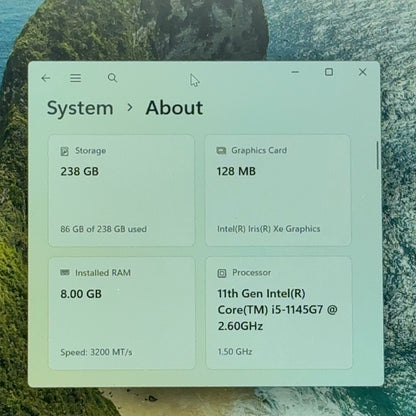Minimize the Settings window
The height and width of the screenshot is (416, 416).
(295, 72)
